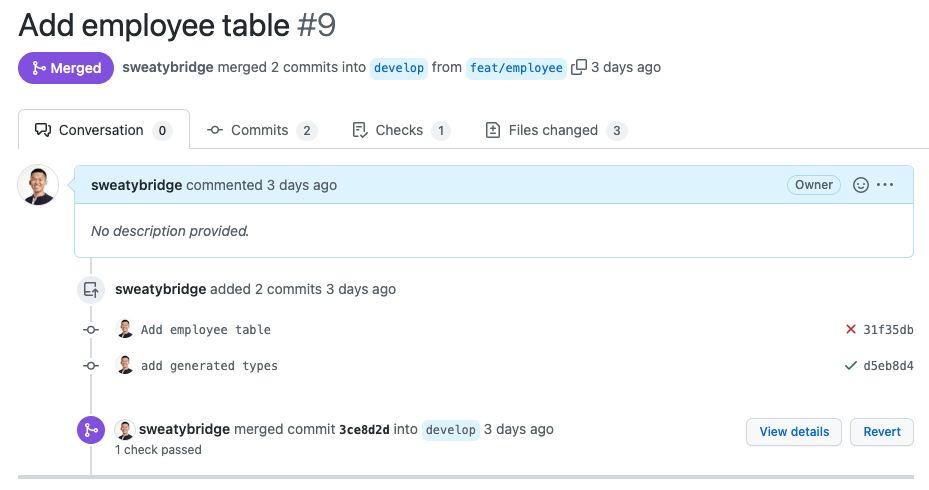Screen dimensions: 929x490
Task: Open merged commit 3ce8d2d link
Action: tap(364, 430)
